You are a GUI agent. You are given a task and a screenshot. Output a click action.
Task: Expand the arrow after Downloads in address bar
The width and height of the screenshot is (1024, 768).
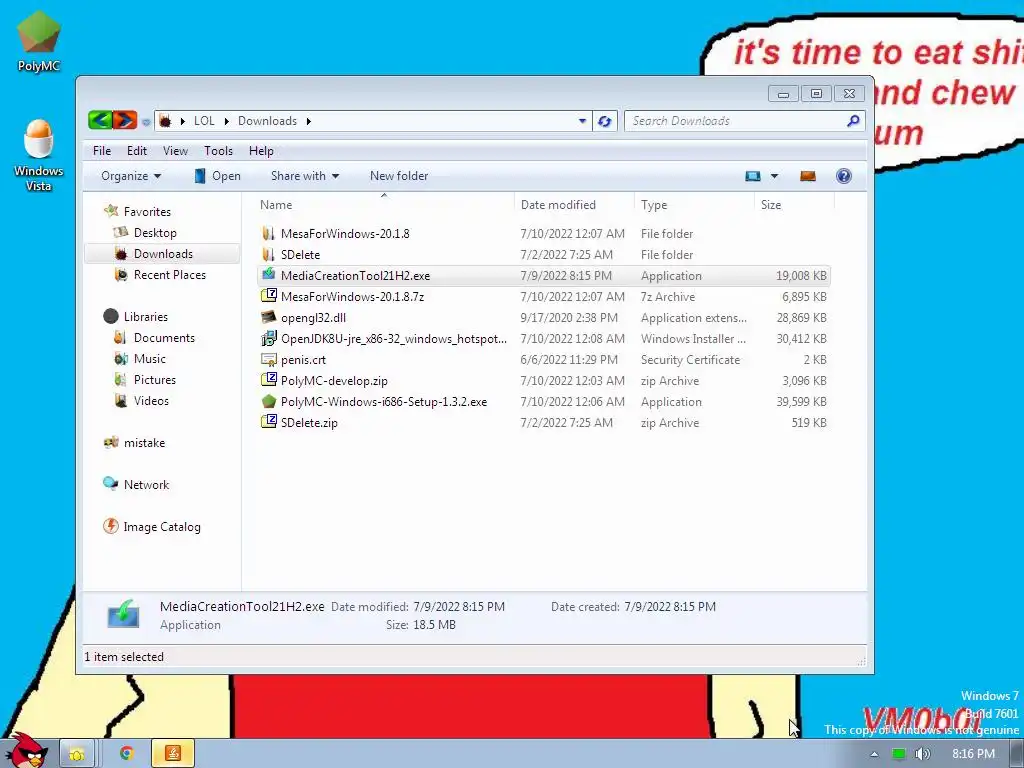[x=308, y=121]
